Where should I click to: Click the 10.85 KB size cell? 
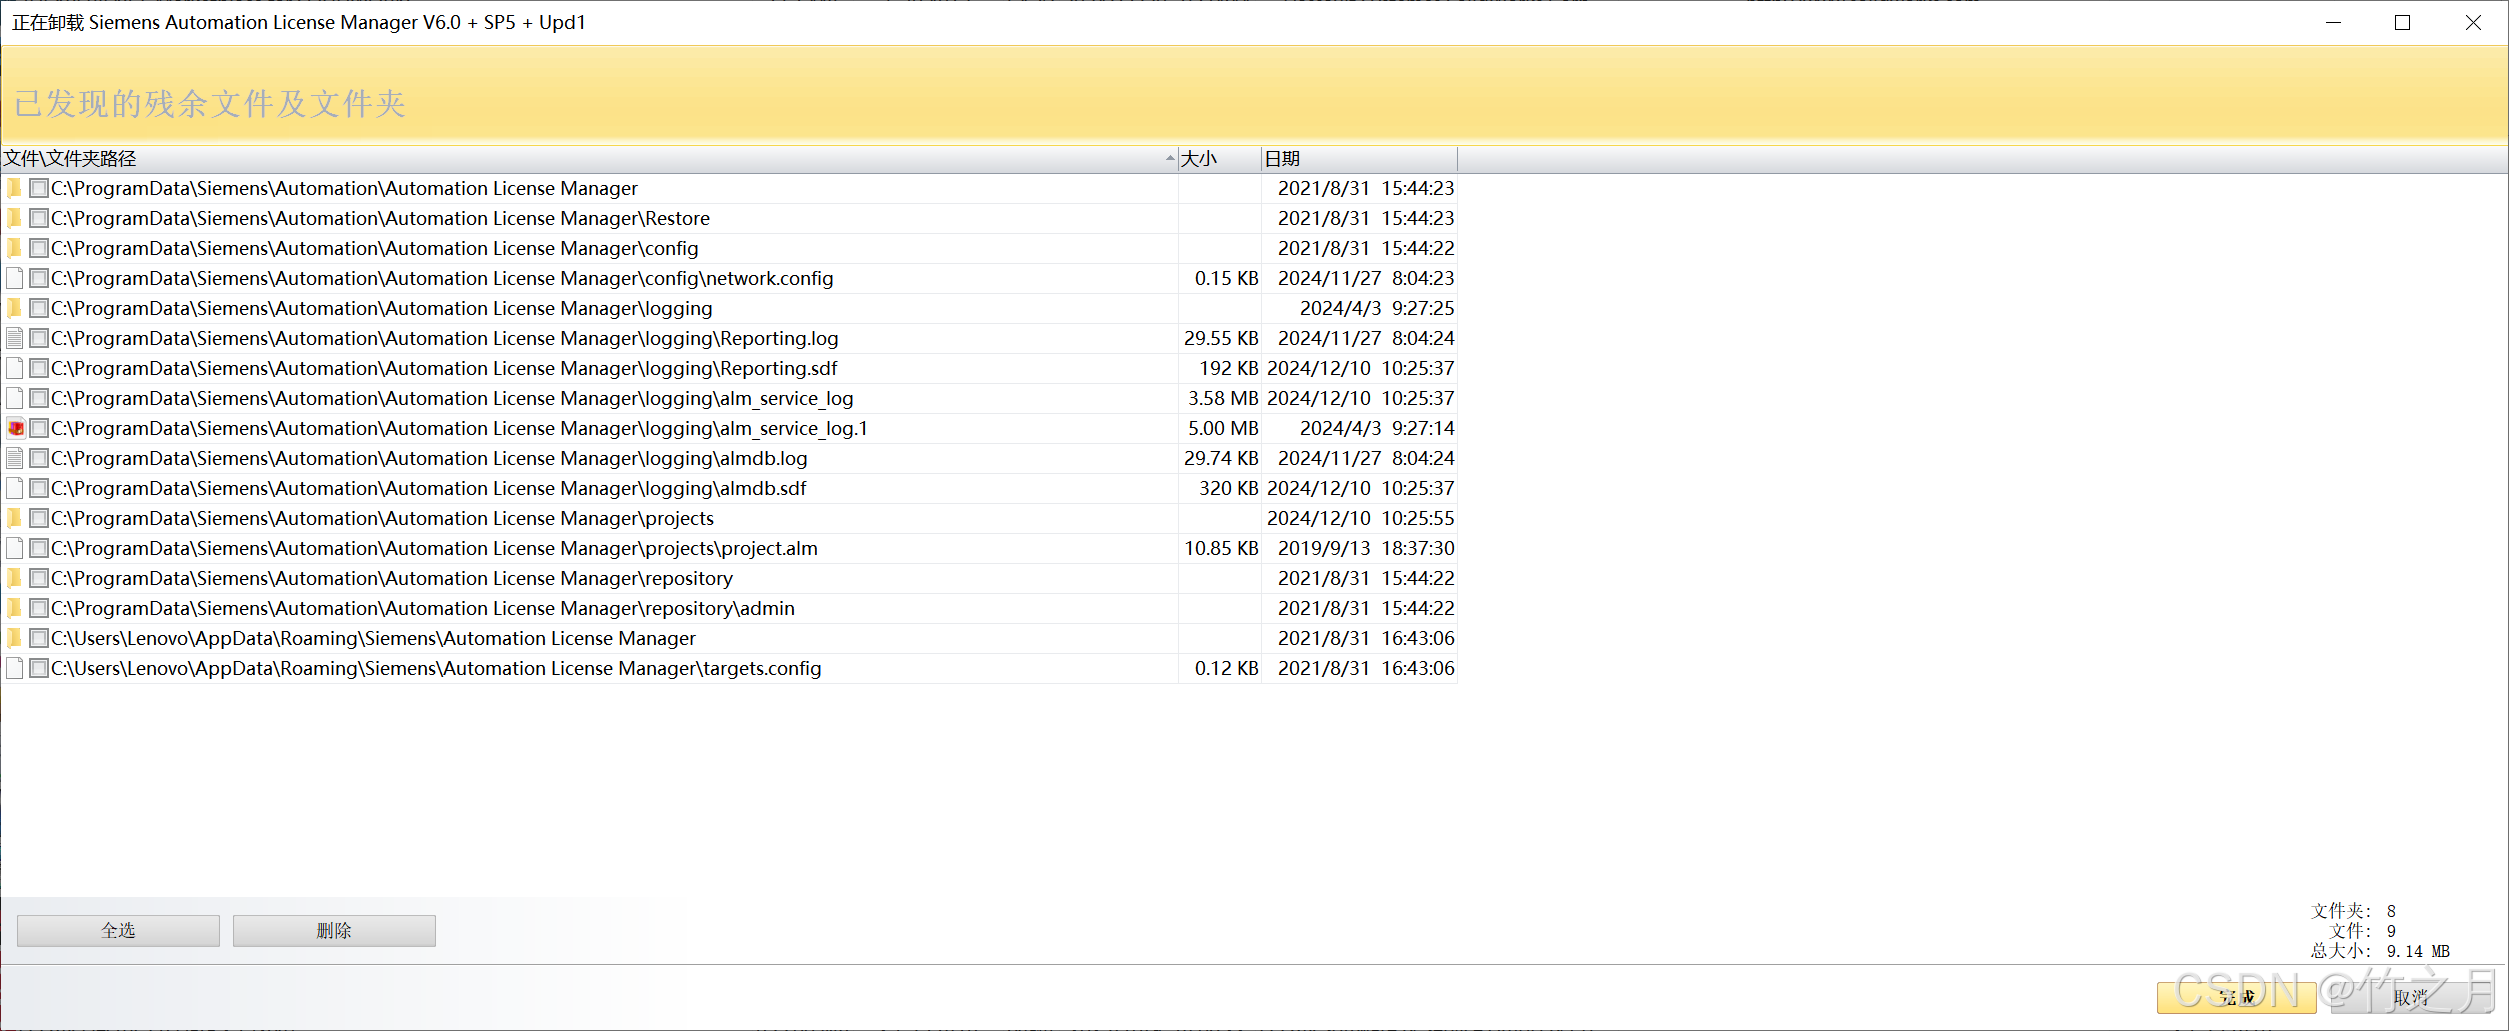[1221, 548]
